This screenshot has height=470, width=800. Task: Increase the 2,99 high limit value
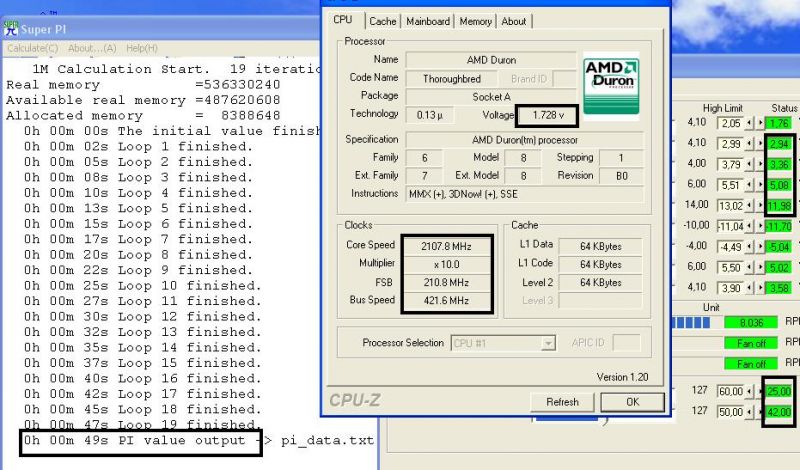click(760, 144)
